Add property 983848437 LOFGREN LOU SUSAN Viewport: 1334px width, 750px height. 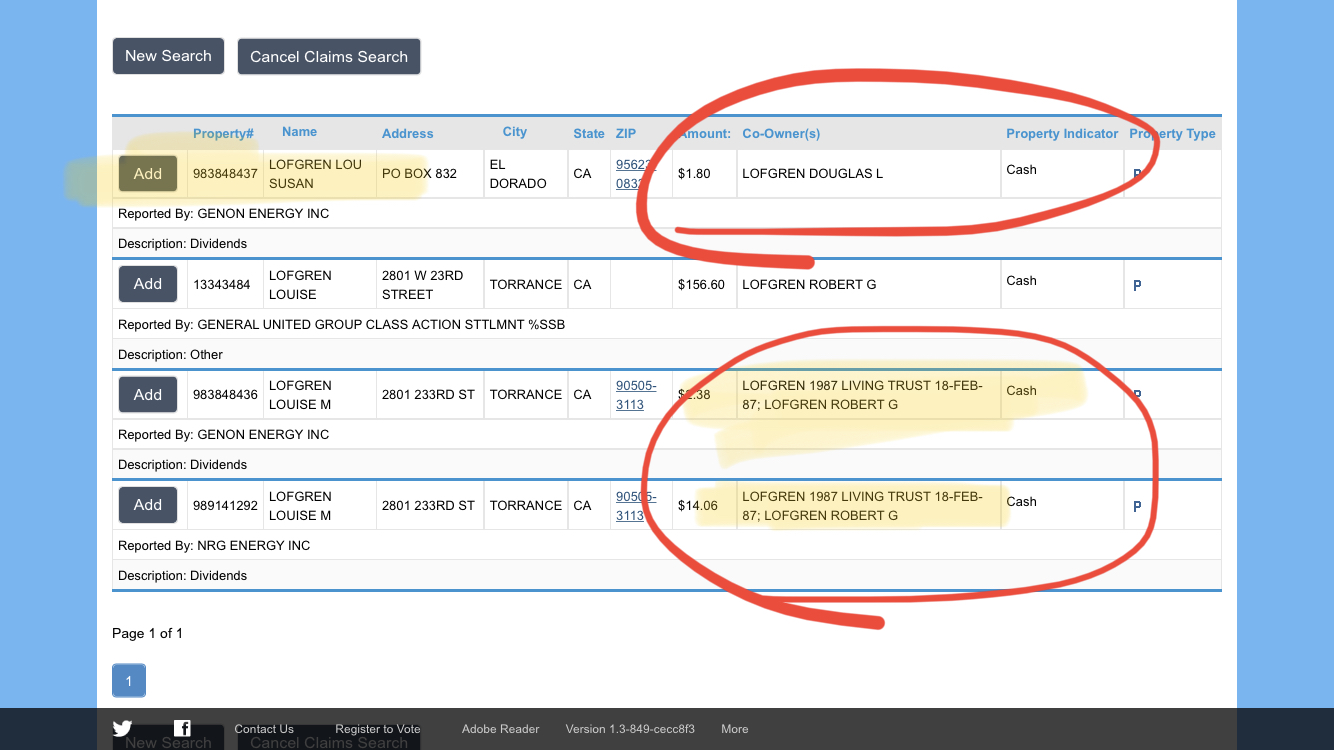(148, 174)
